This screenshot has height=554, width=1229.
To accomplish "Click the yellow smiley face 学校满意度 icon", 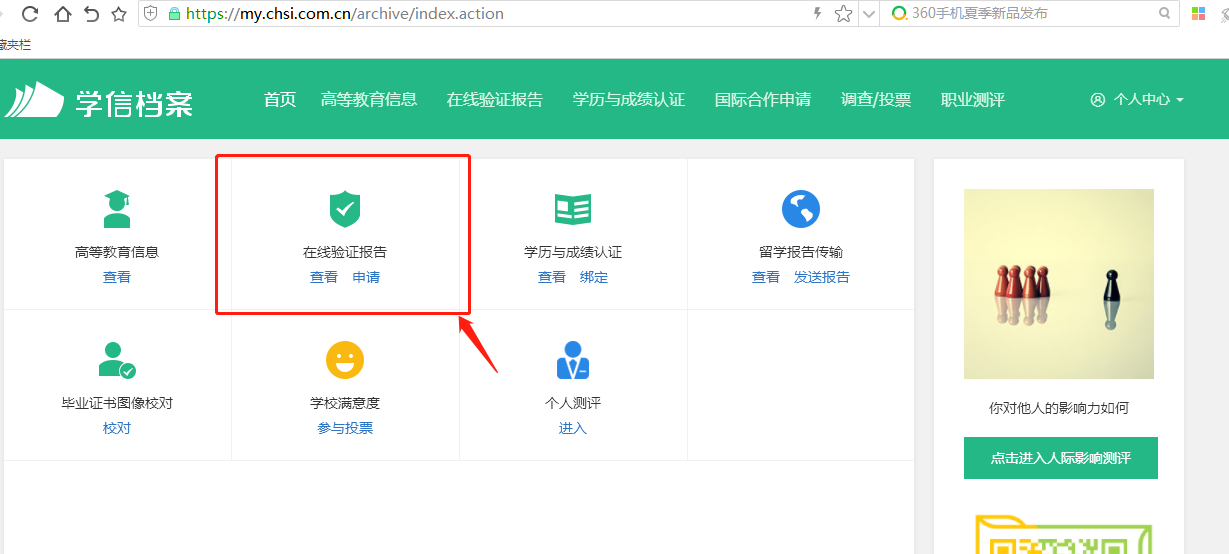I will pyautogui.click(x=344, y=360).
